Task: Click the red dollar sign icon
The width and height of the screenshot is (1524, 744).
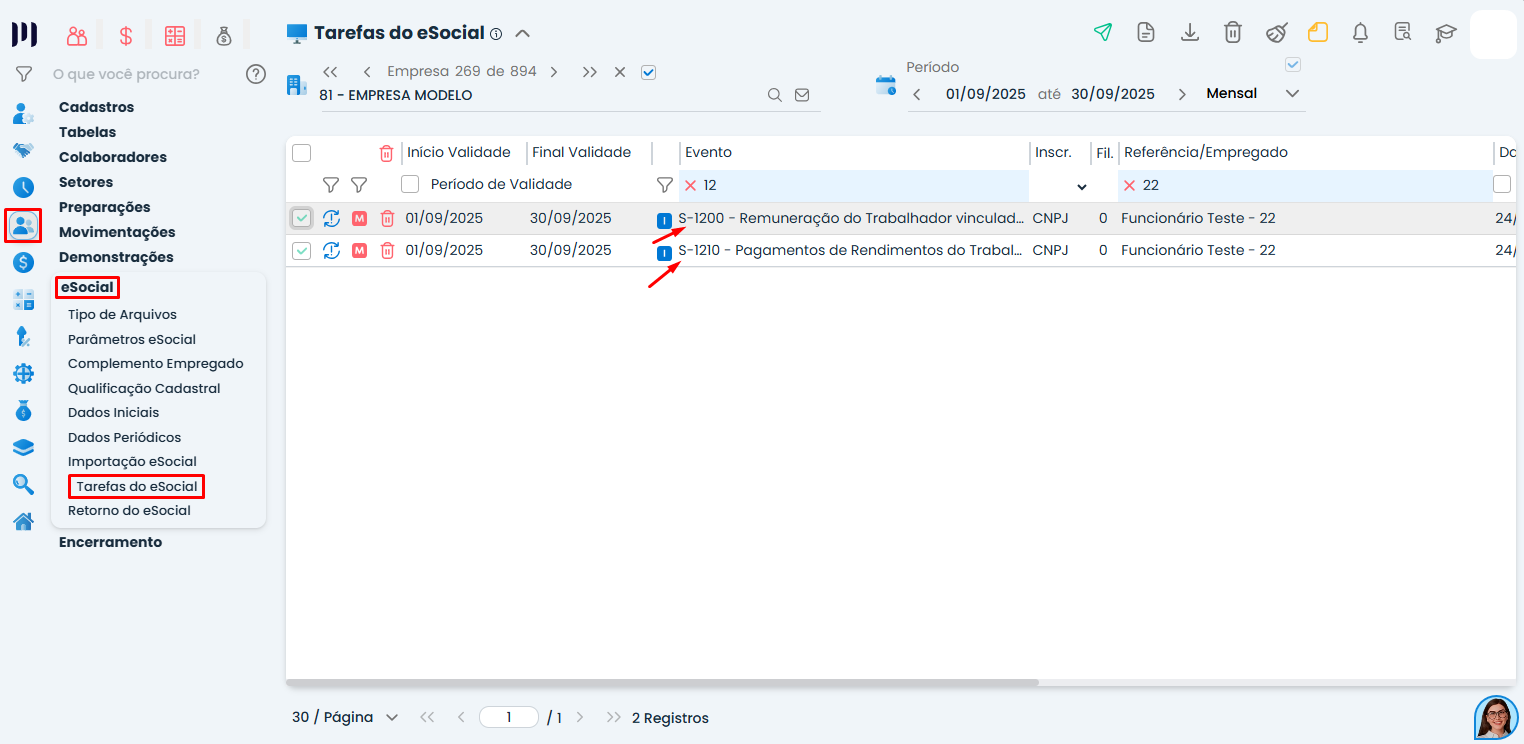Action: click(126, 36)
